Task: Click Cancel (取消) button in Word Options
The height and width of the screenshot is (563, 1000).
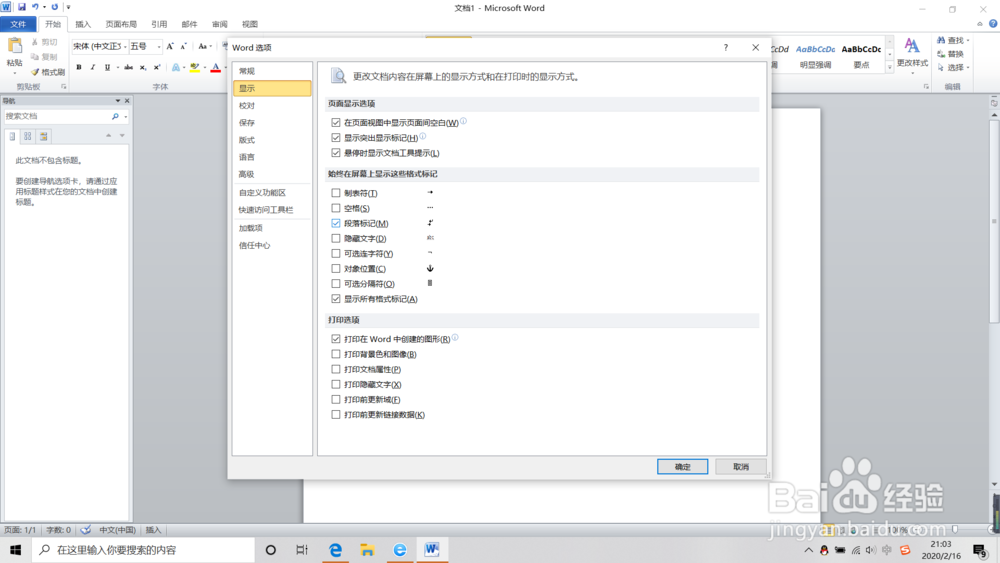Action: [x=740, y=467]
